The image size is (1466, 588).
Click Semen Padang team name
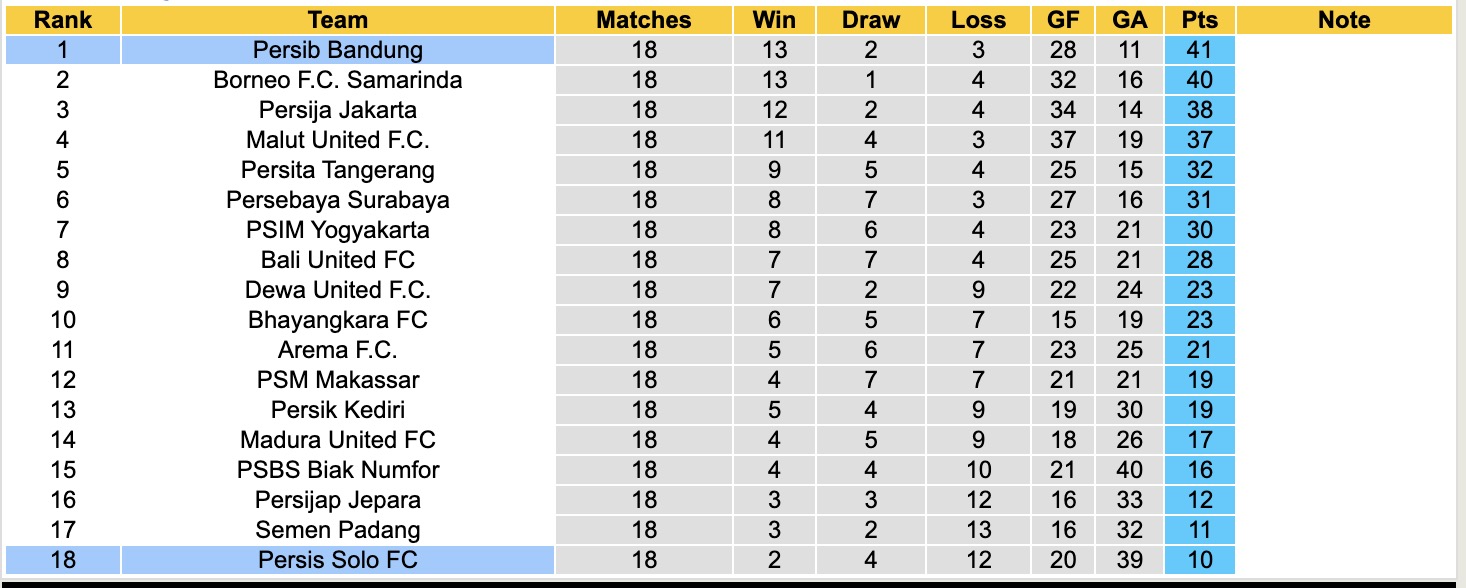coord(338,530)
